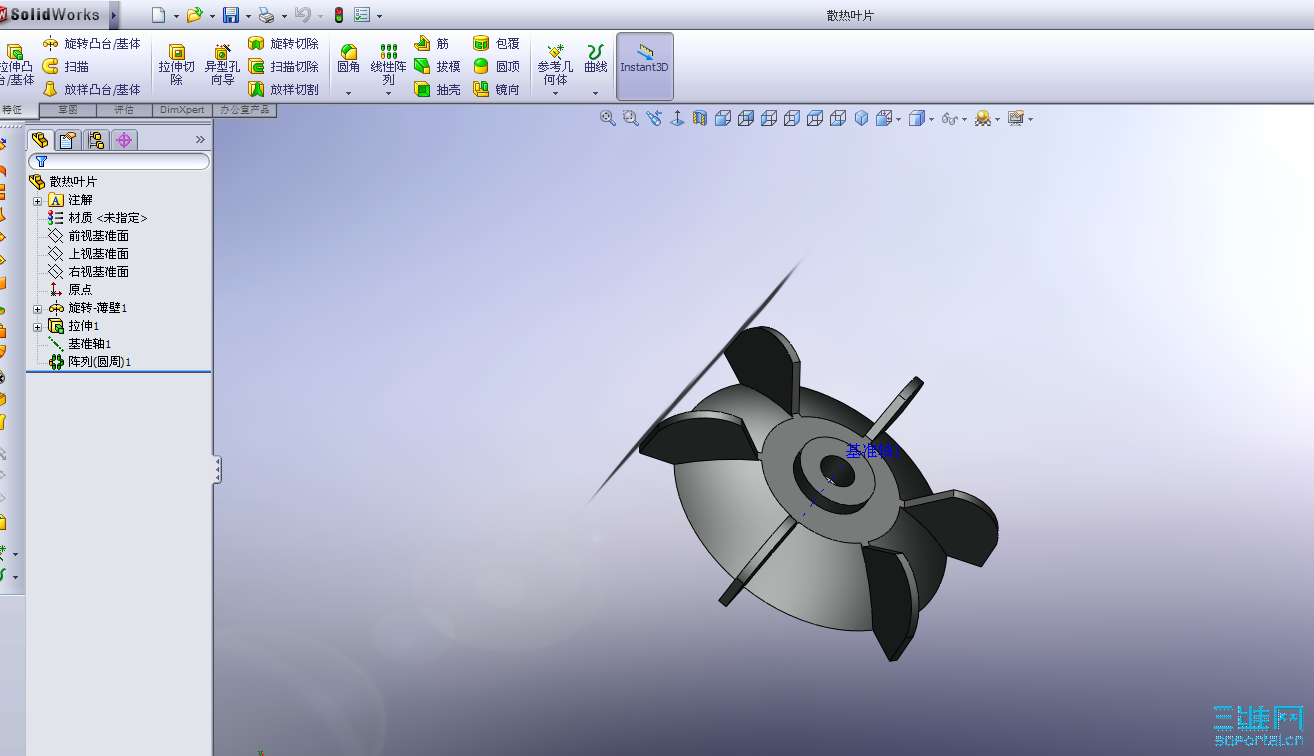Click Zoom to Fit in view toolbar

click(x=607, y=118)
